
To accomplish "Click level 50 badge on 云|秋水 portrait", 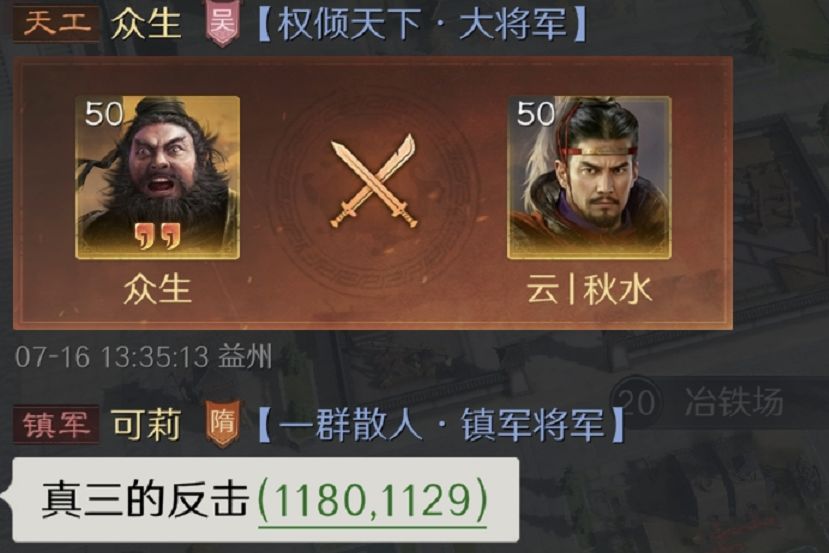I will 535,113.
